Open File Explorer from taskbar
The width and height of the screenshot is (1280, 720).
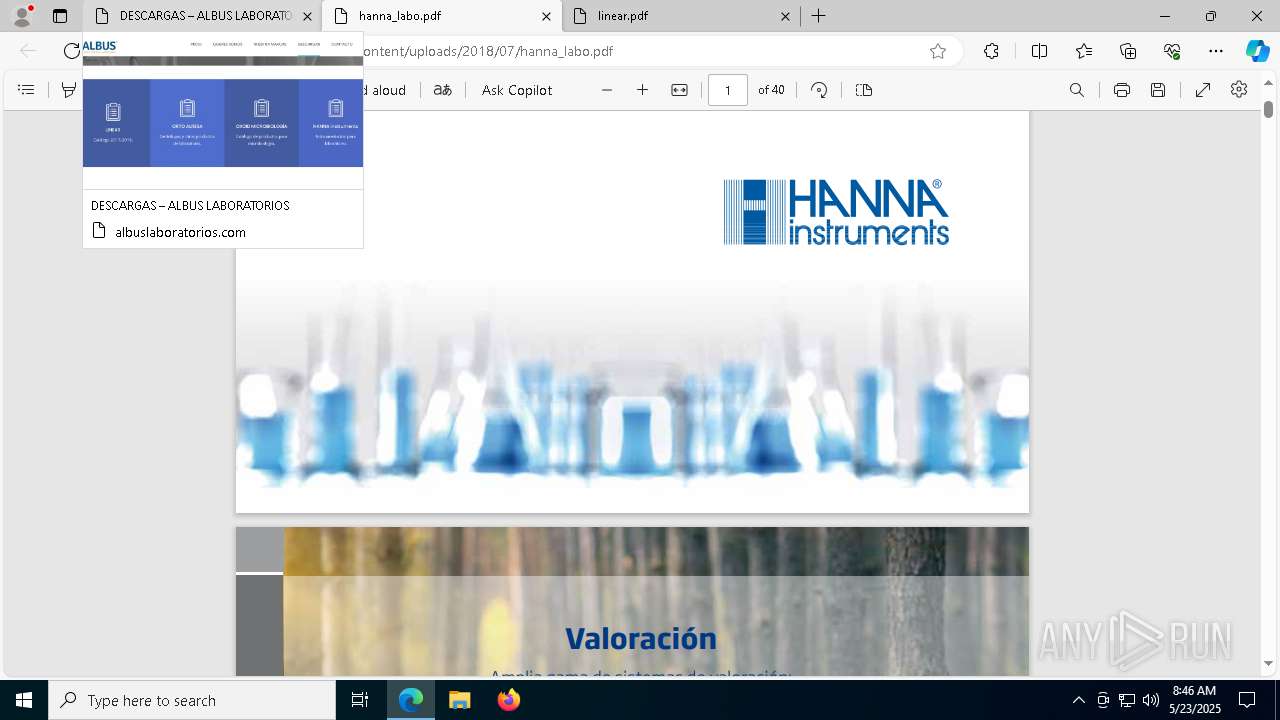pyautogui.click(x=459, y=700)
